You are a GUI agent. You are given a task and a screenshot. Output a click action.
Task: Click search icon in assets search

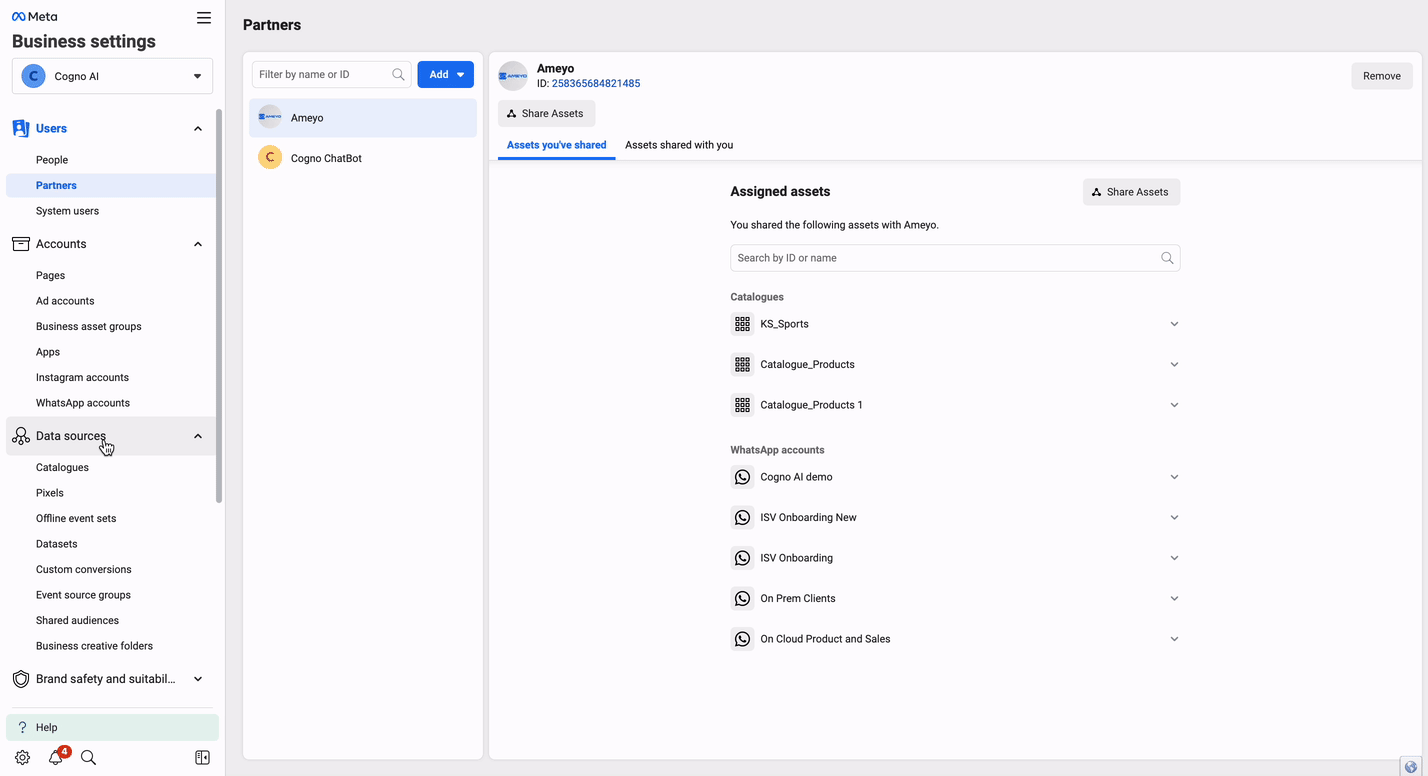[x=1167, y=258]
